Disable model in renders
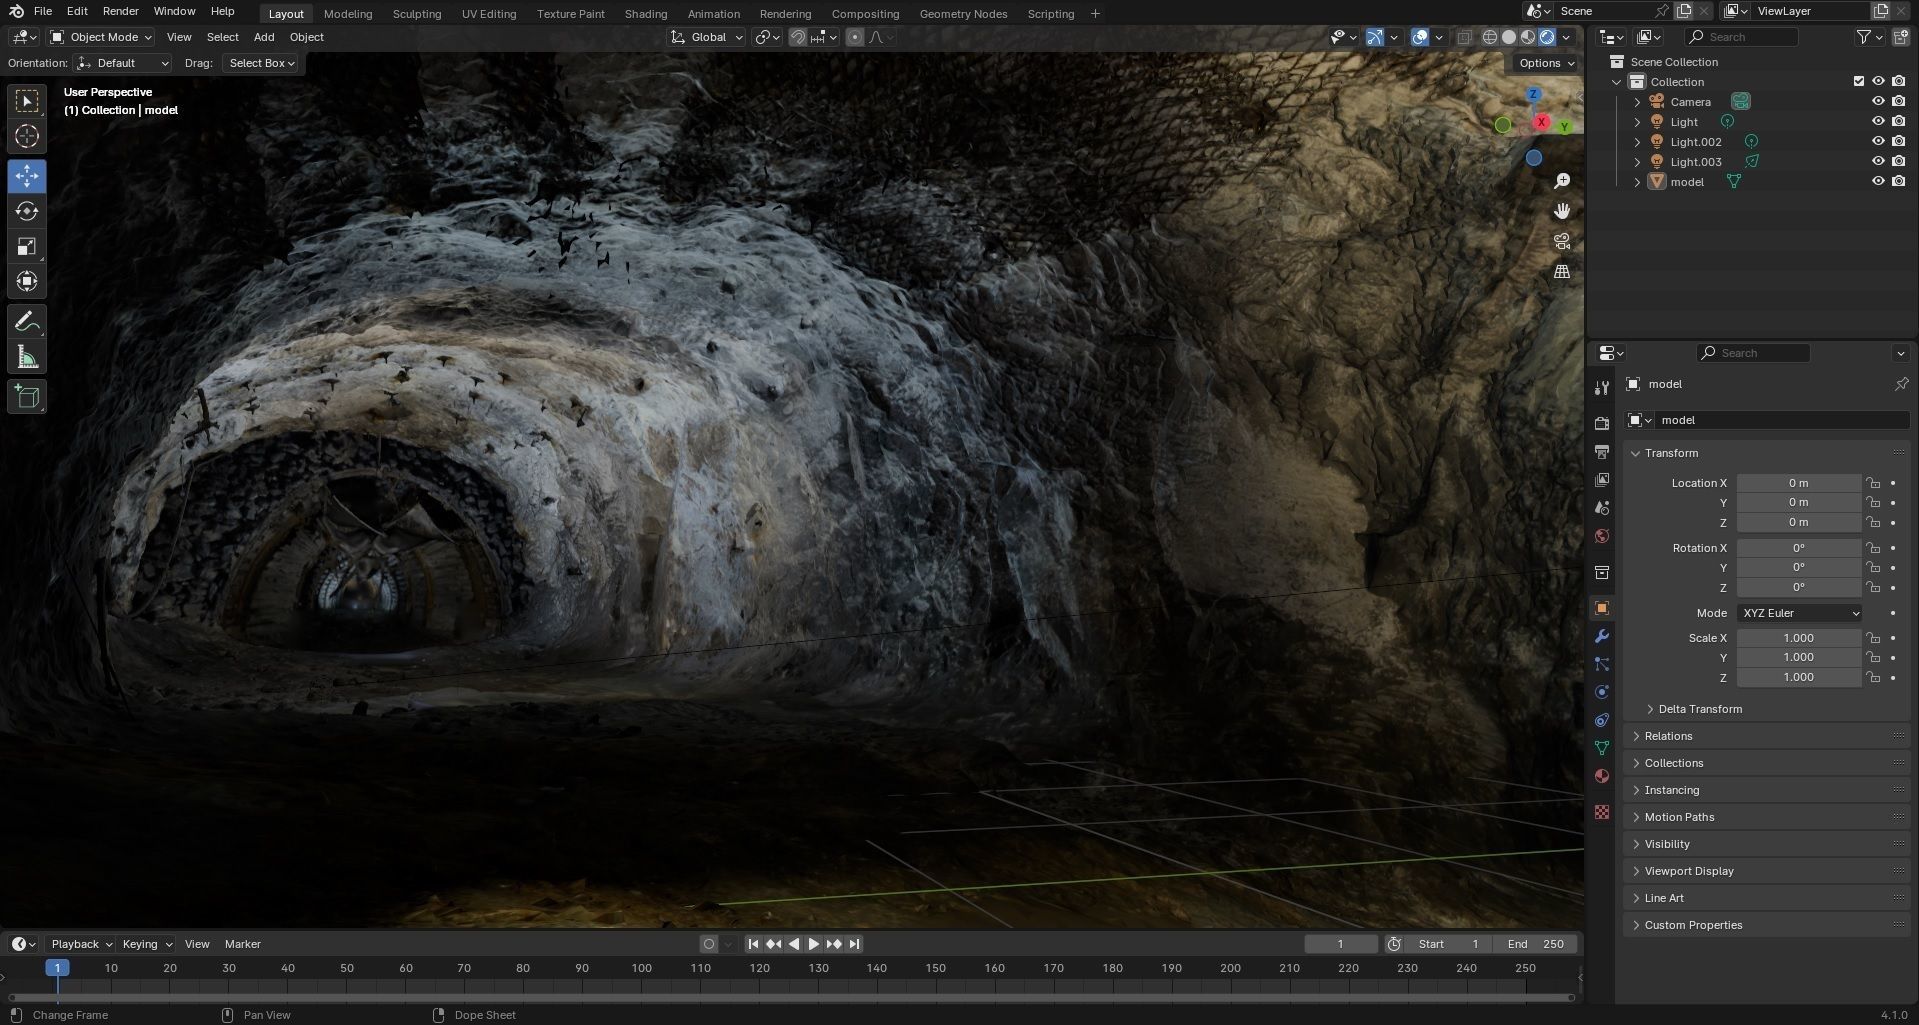 click(1898, 181)
